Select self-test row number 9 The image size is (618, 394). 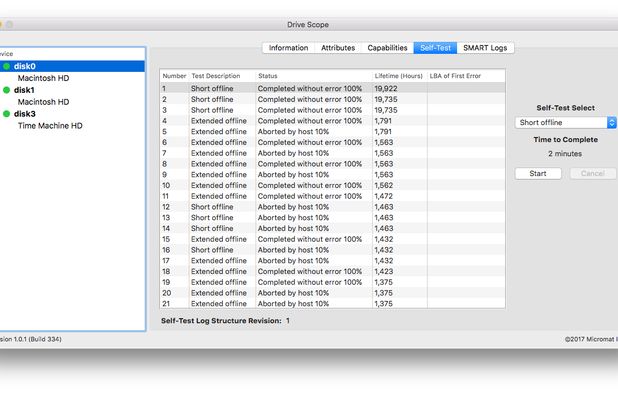pos(332,175)
